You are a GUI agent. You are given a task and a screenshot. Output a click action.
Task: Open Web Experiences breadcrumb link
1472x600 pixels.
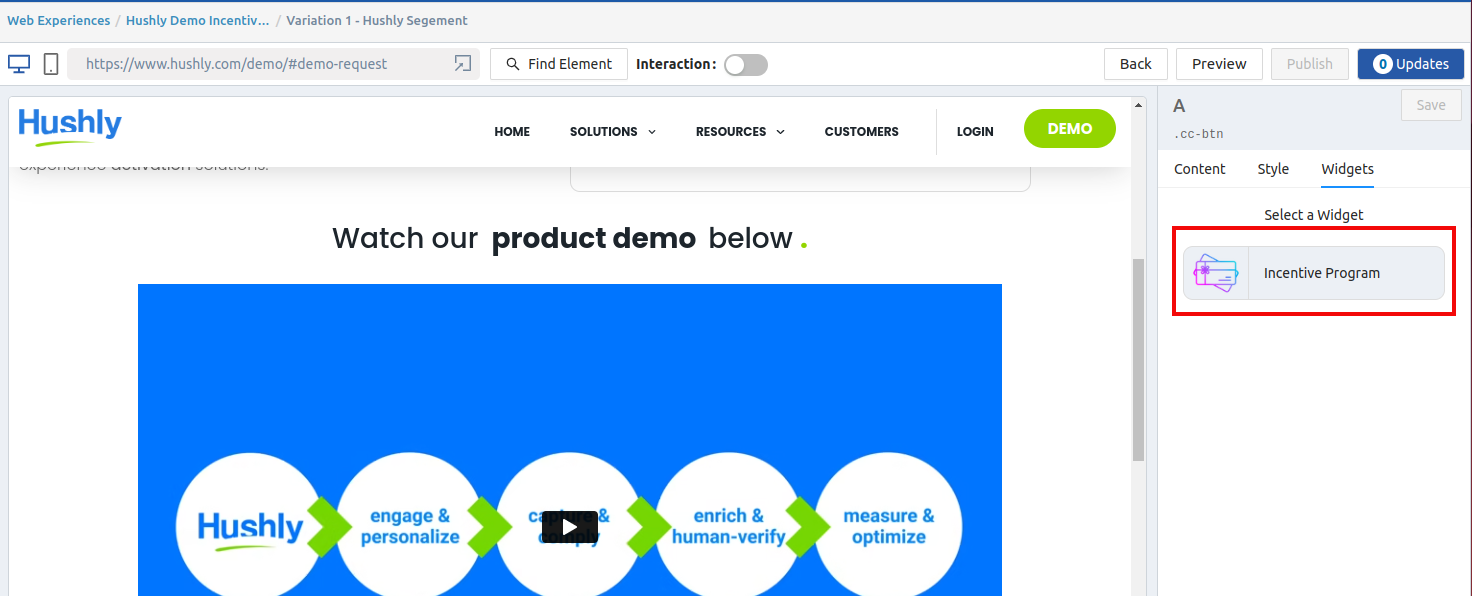point(59,20)
